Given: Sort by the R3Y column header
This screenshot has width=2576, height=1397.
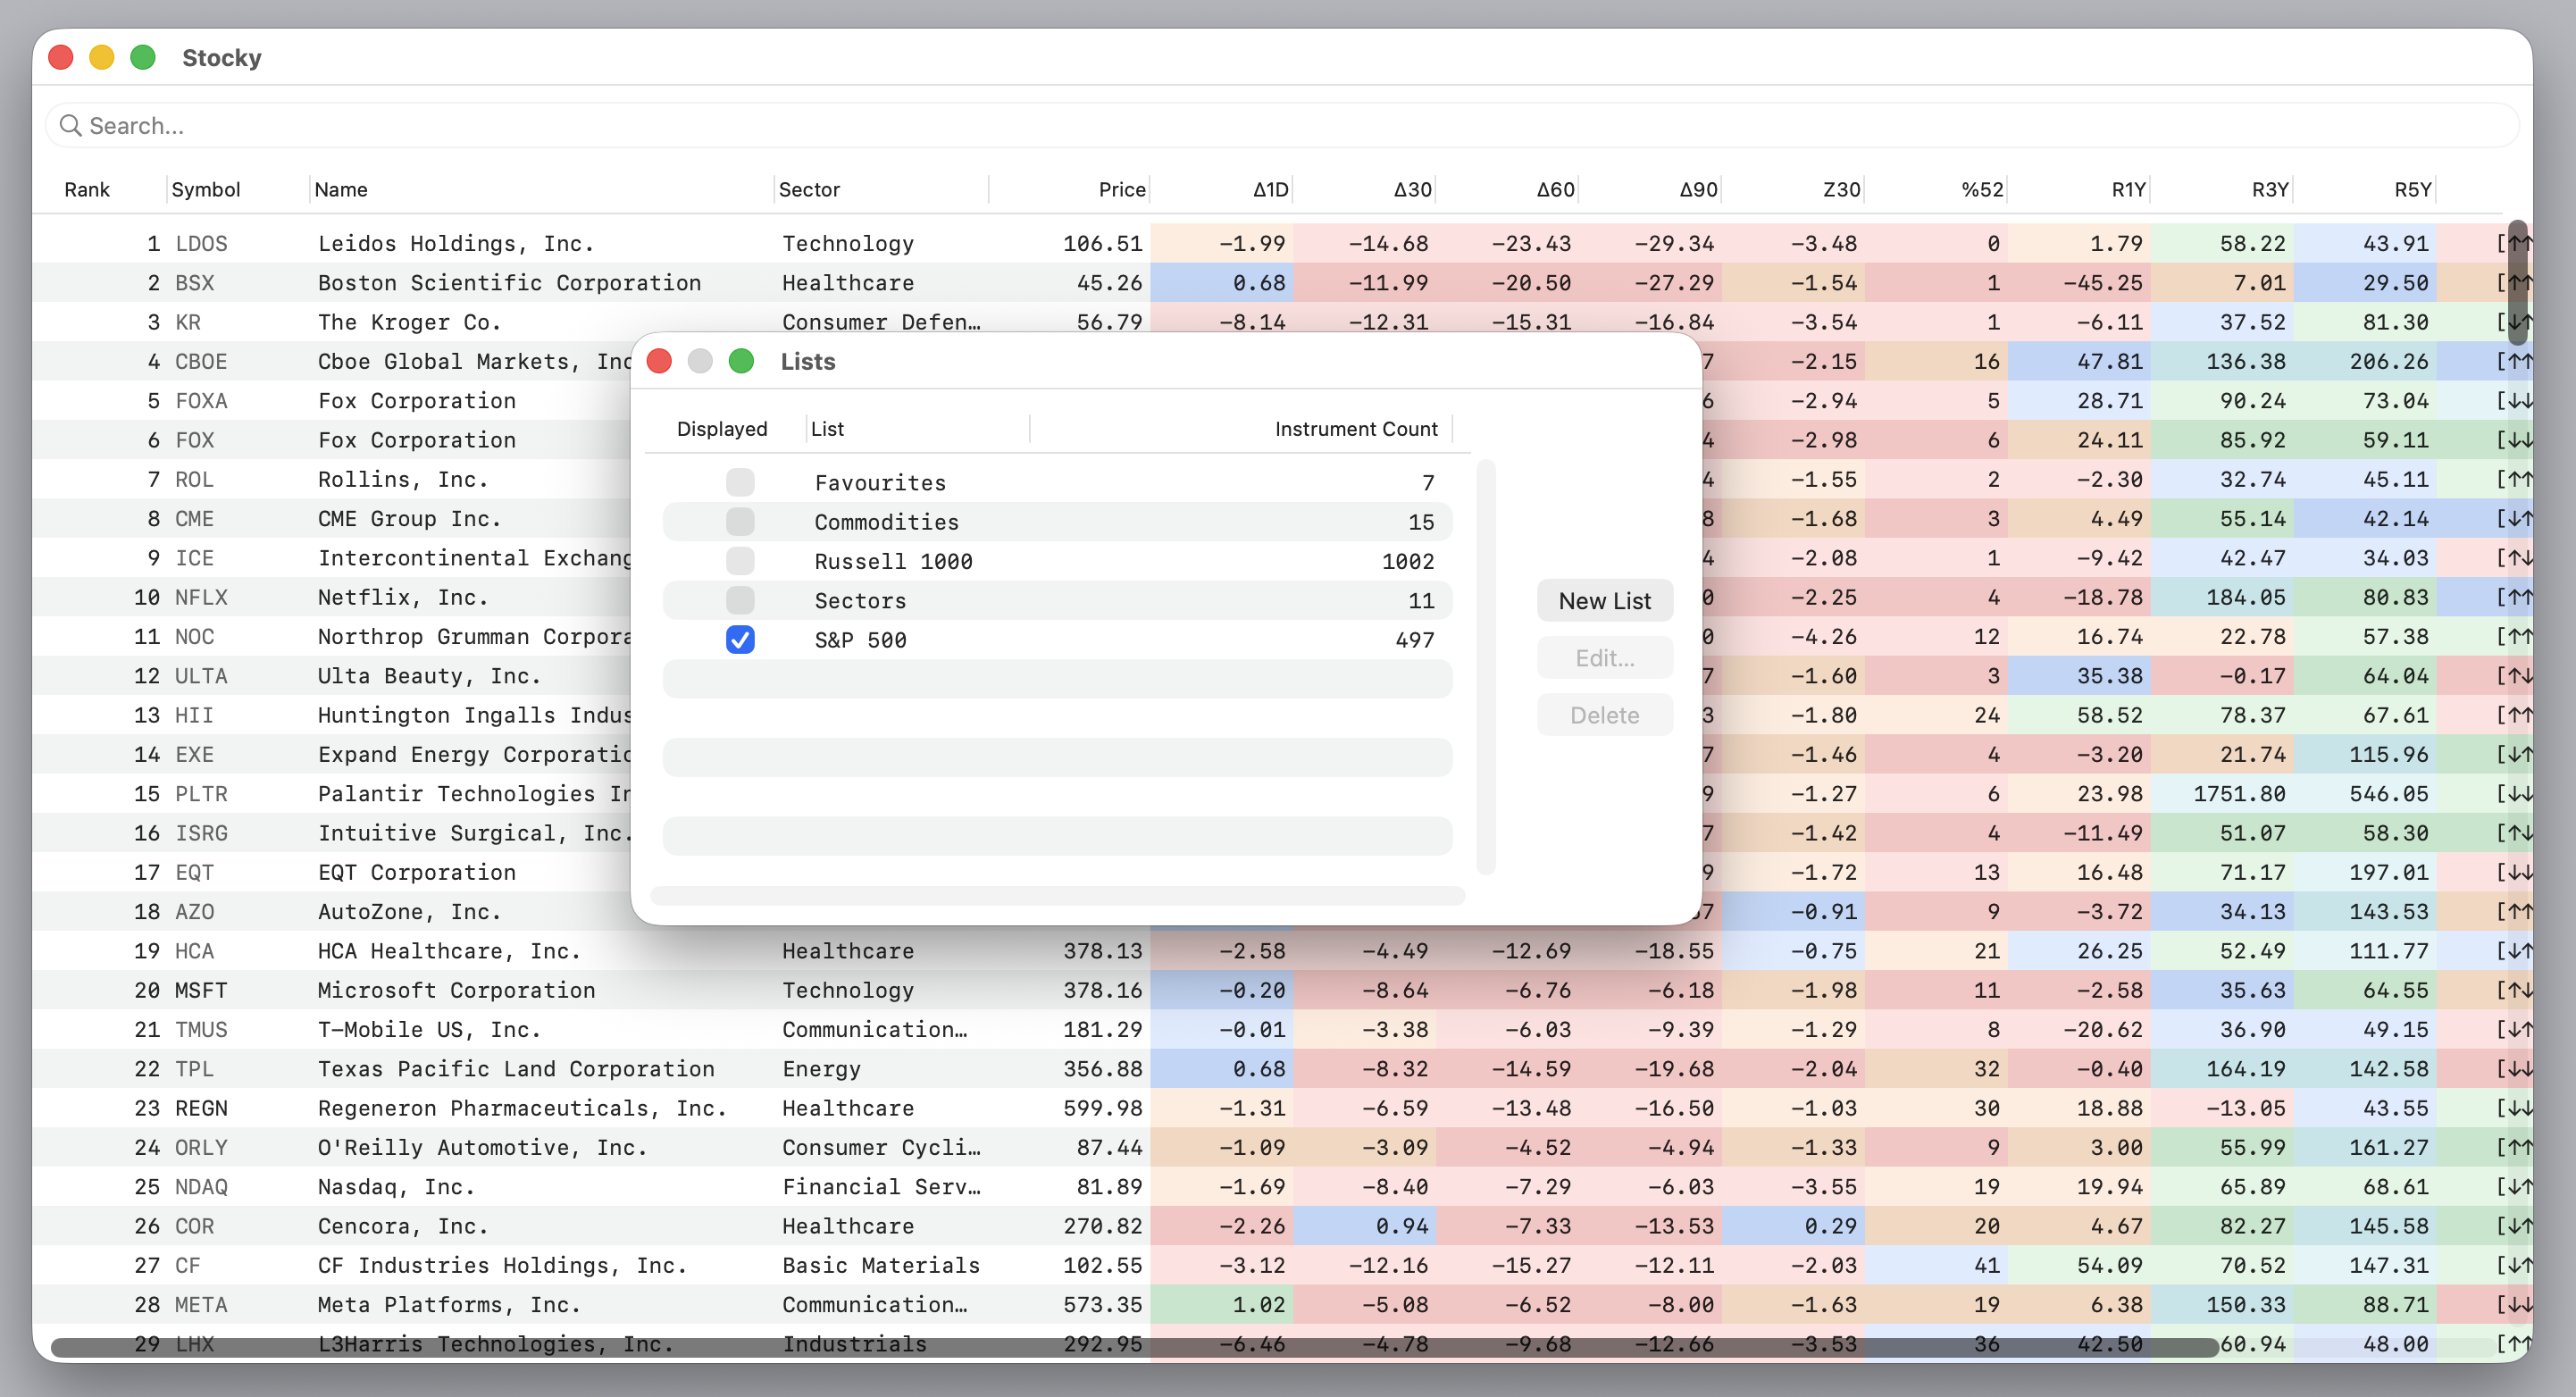Looking at the screenshot, I should pyautogui.click(x=2270, y=189).
